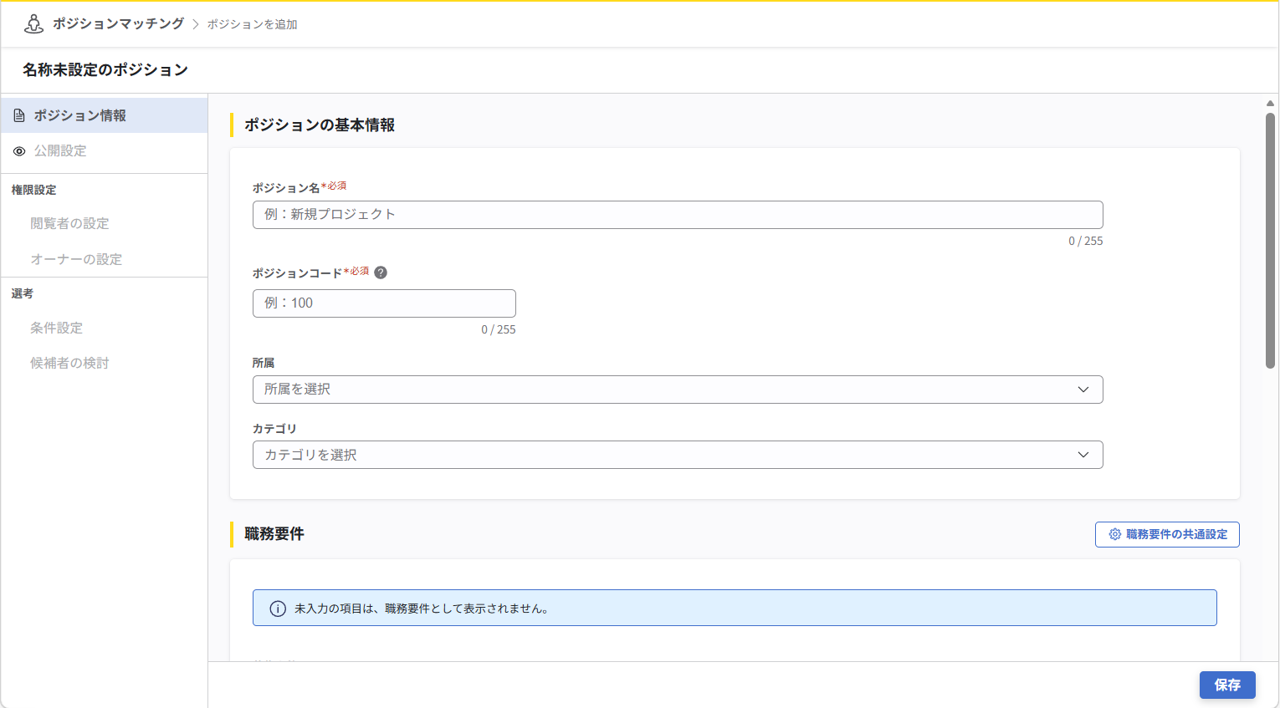1280x708 pixels.
Task: Click the notice text 未入力の項目は、職務要件として表示されません。
Action: click(421, 608)
